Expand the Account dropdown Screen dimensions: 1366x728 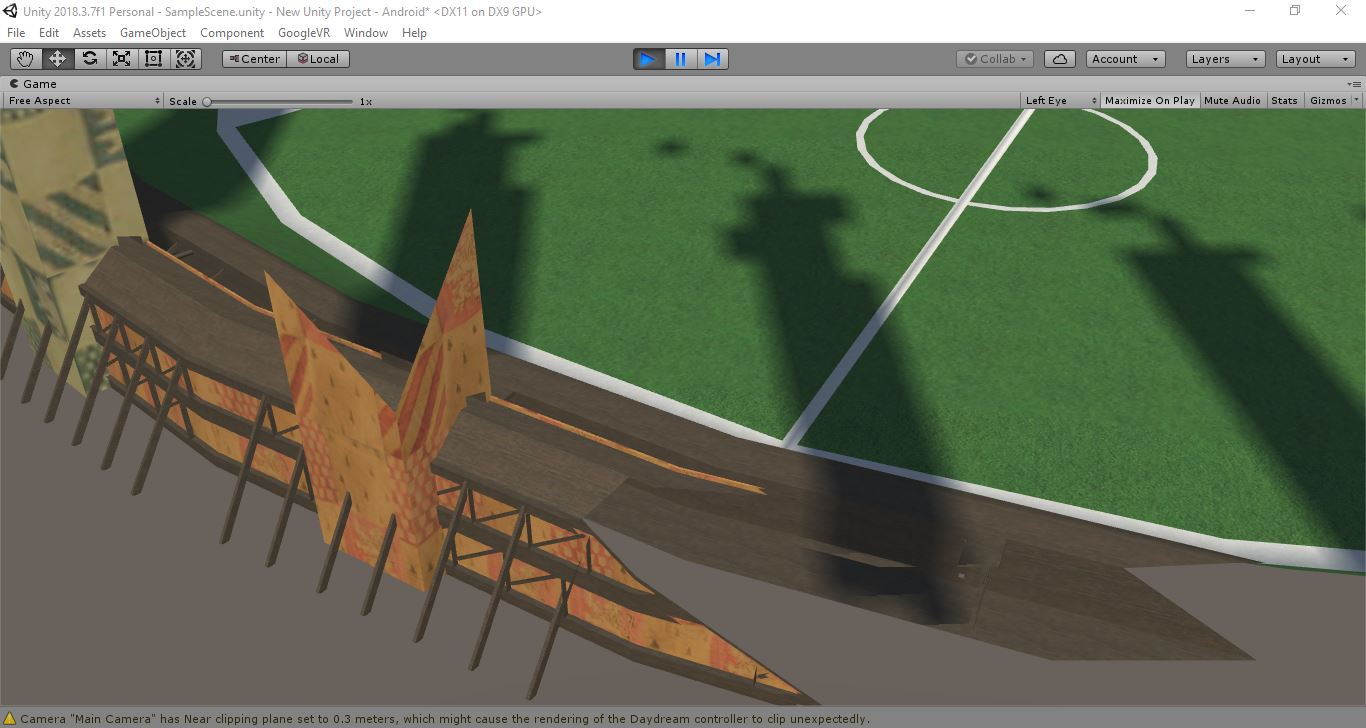point(1125,59)
